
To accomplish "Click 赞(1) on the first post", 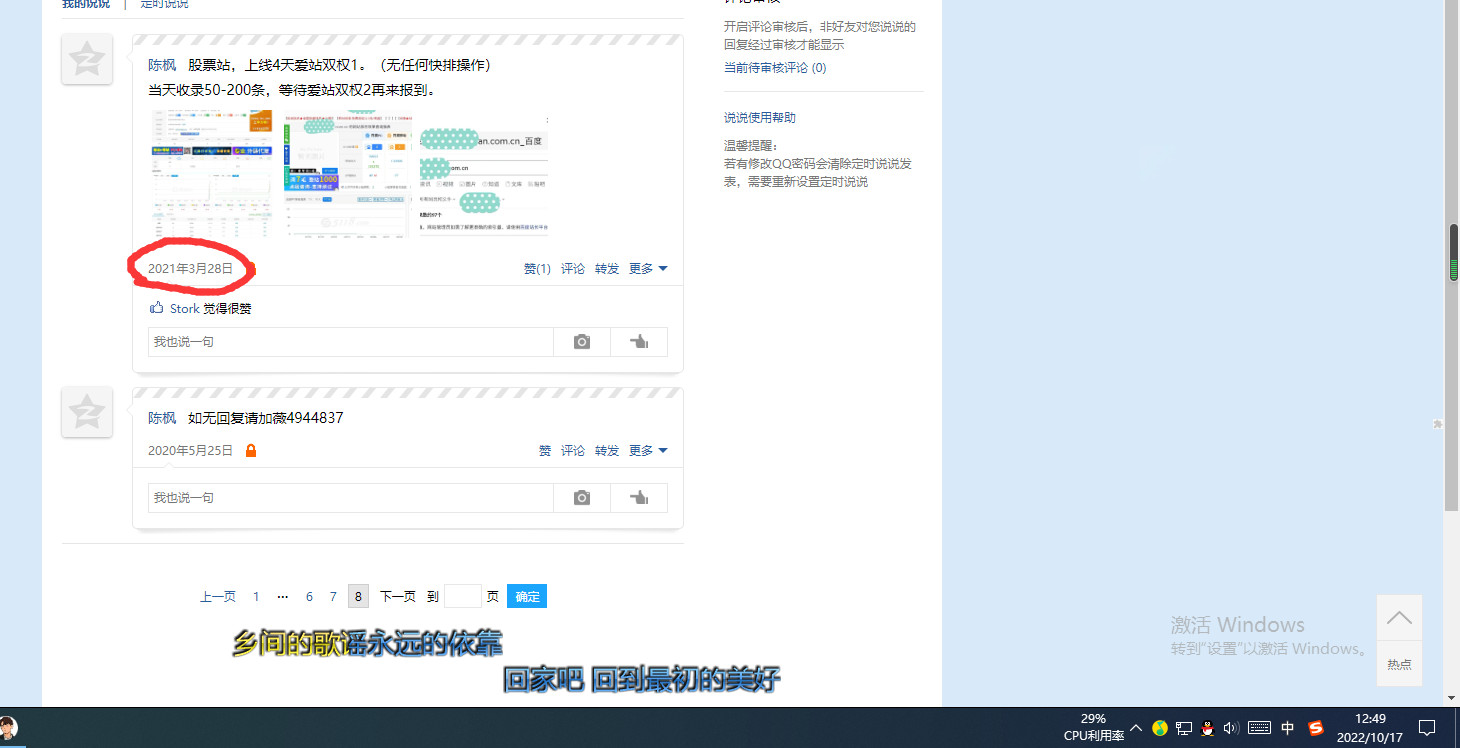I will pyautogui.click(x=537, y=269).
